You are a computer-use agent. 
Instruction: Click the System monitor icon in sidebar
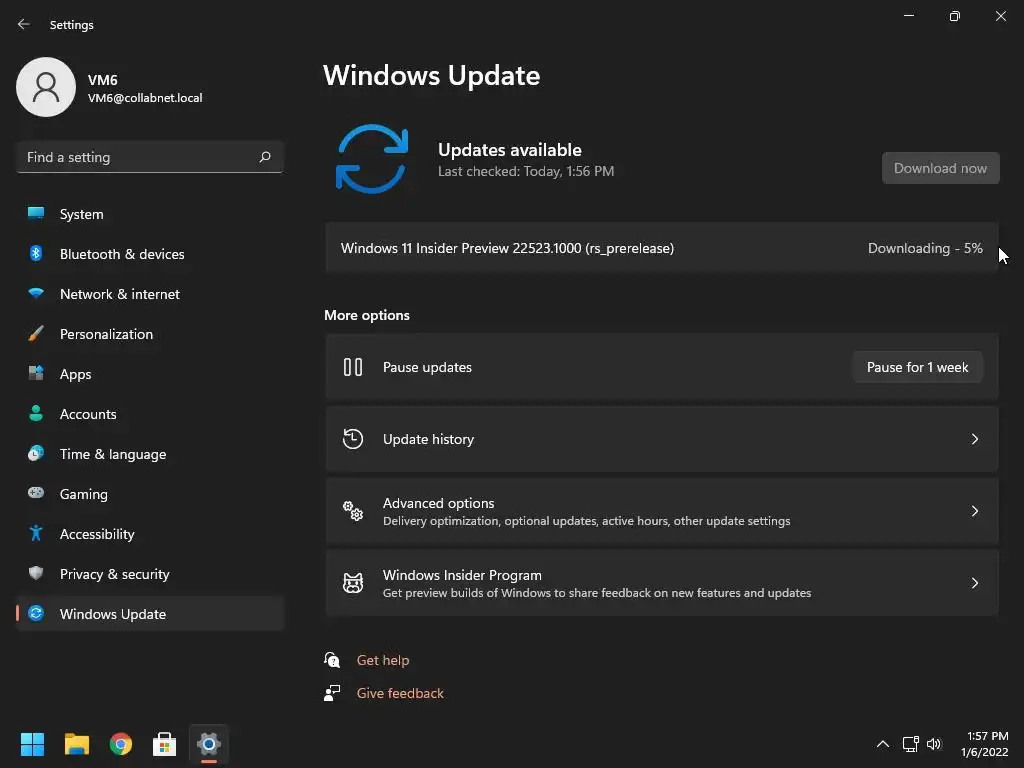point(36,214)
